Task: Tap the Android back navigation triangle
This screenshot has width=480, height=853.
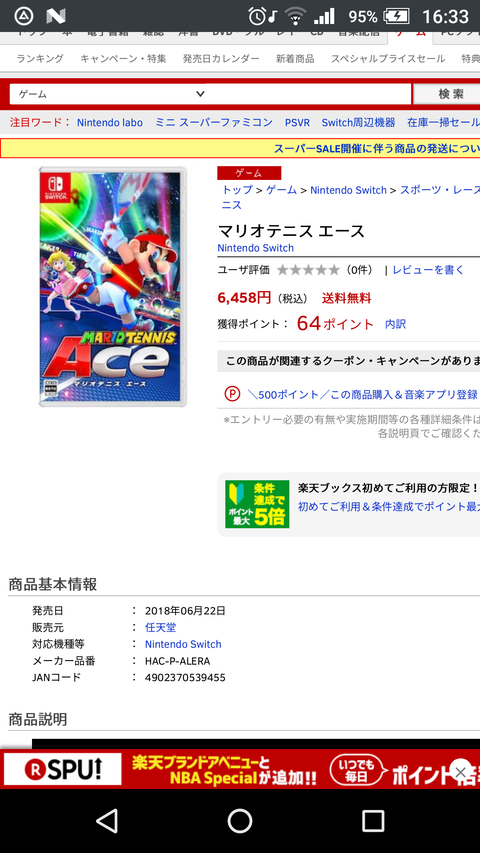Action: coord(107,821)
